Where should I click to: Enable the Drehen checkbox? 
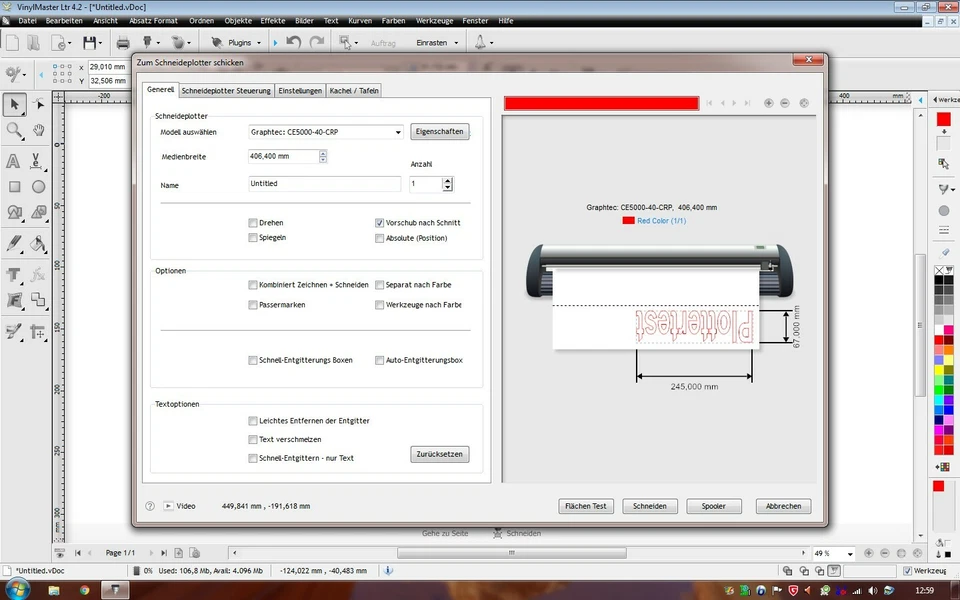[253, 222]
